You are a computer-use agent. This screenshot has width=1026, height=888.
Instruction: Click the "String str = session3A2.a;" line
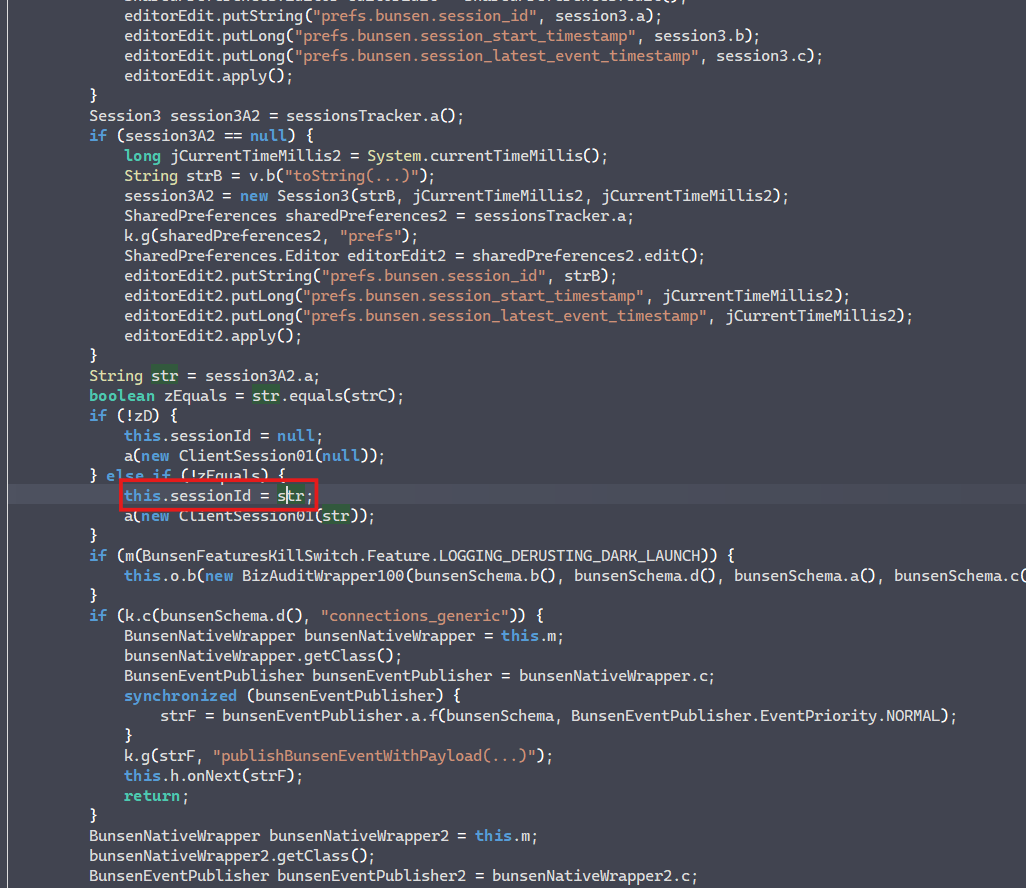(x=205, y=376)
